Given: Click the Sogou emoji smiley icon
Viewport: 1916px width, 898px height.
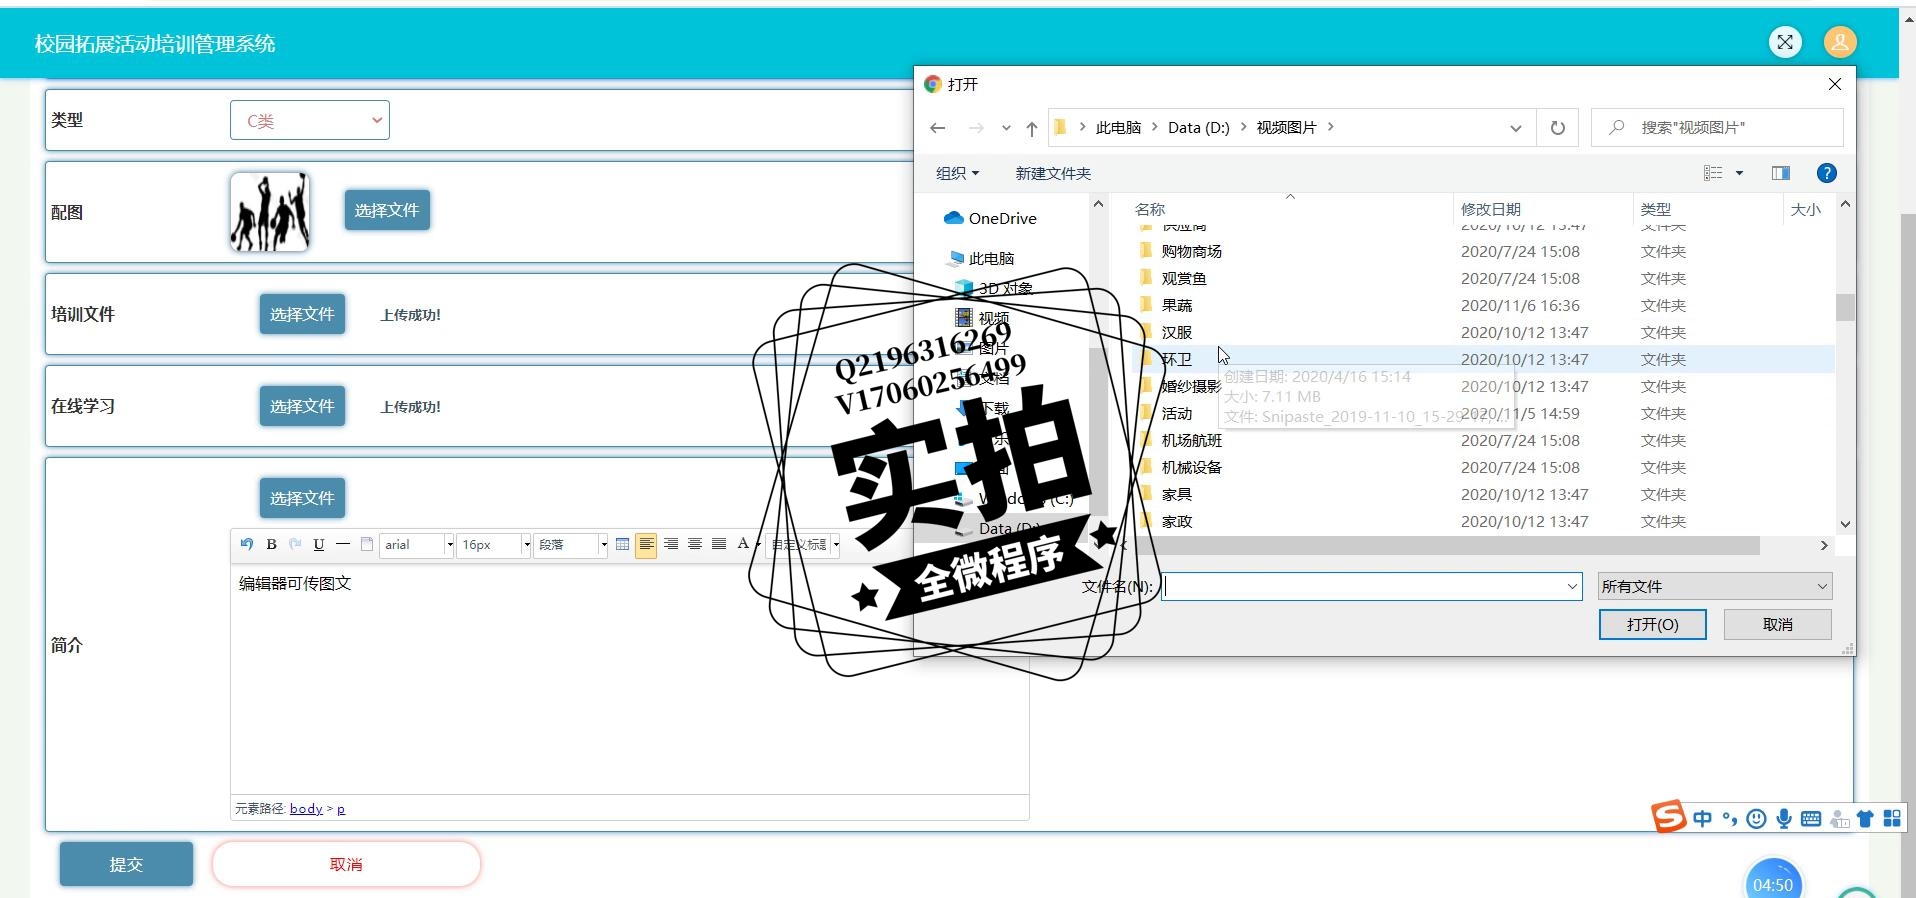Looking at the screenshot, I should click(1756, 819).
